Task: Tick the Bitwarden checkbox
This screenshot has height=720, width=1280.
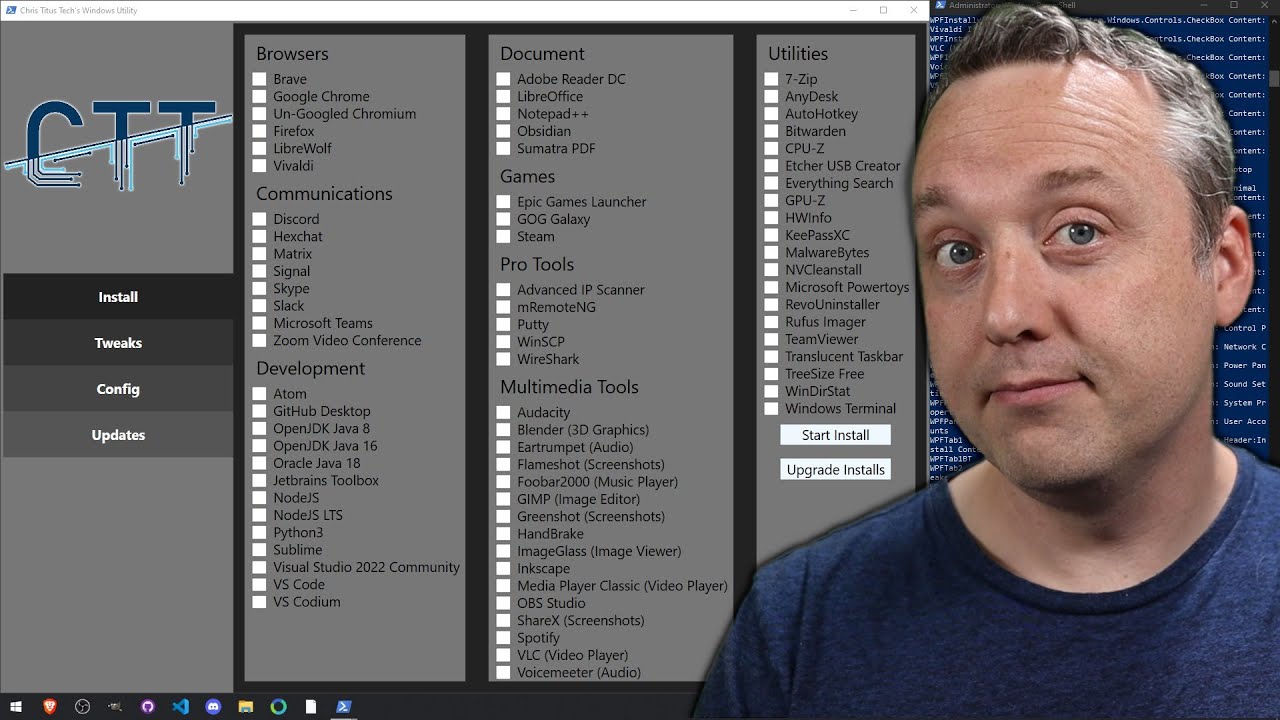Action: pyautogui.click(x=772, y=131)
